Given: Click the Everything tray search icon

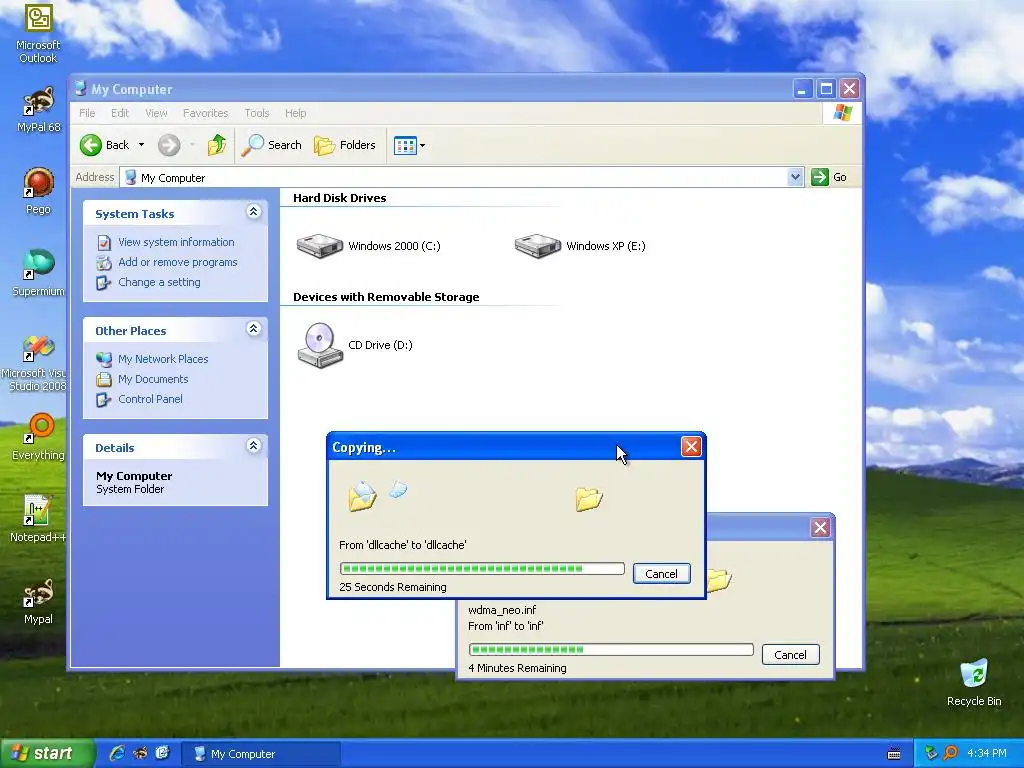Looking at the screenshot, I should [951, 753].
